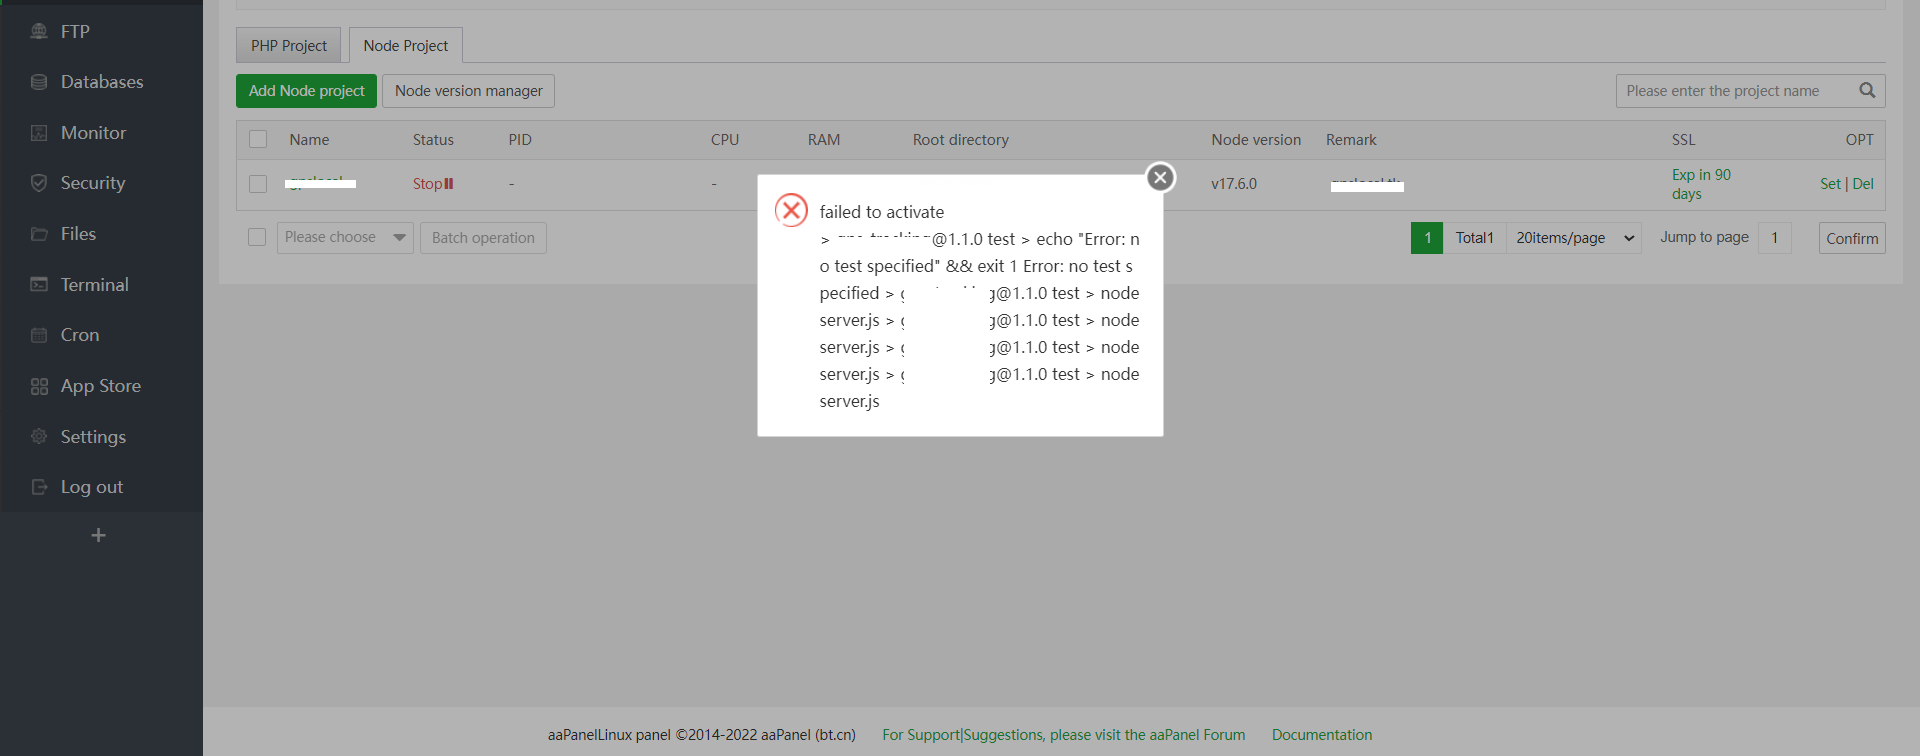Click the App Store grid icon

pyautogui.click(x=39, y=386)
